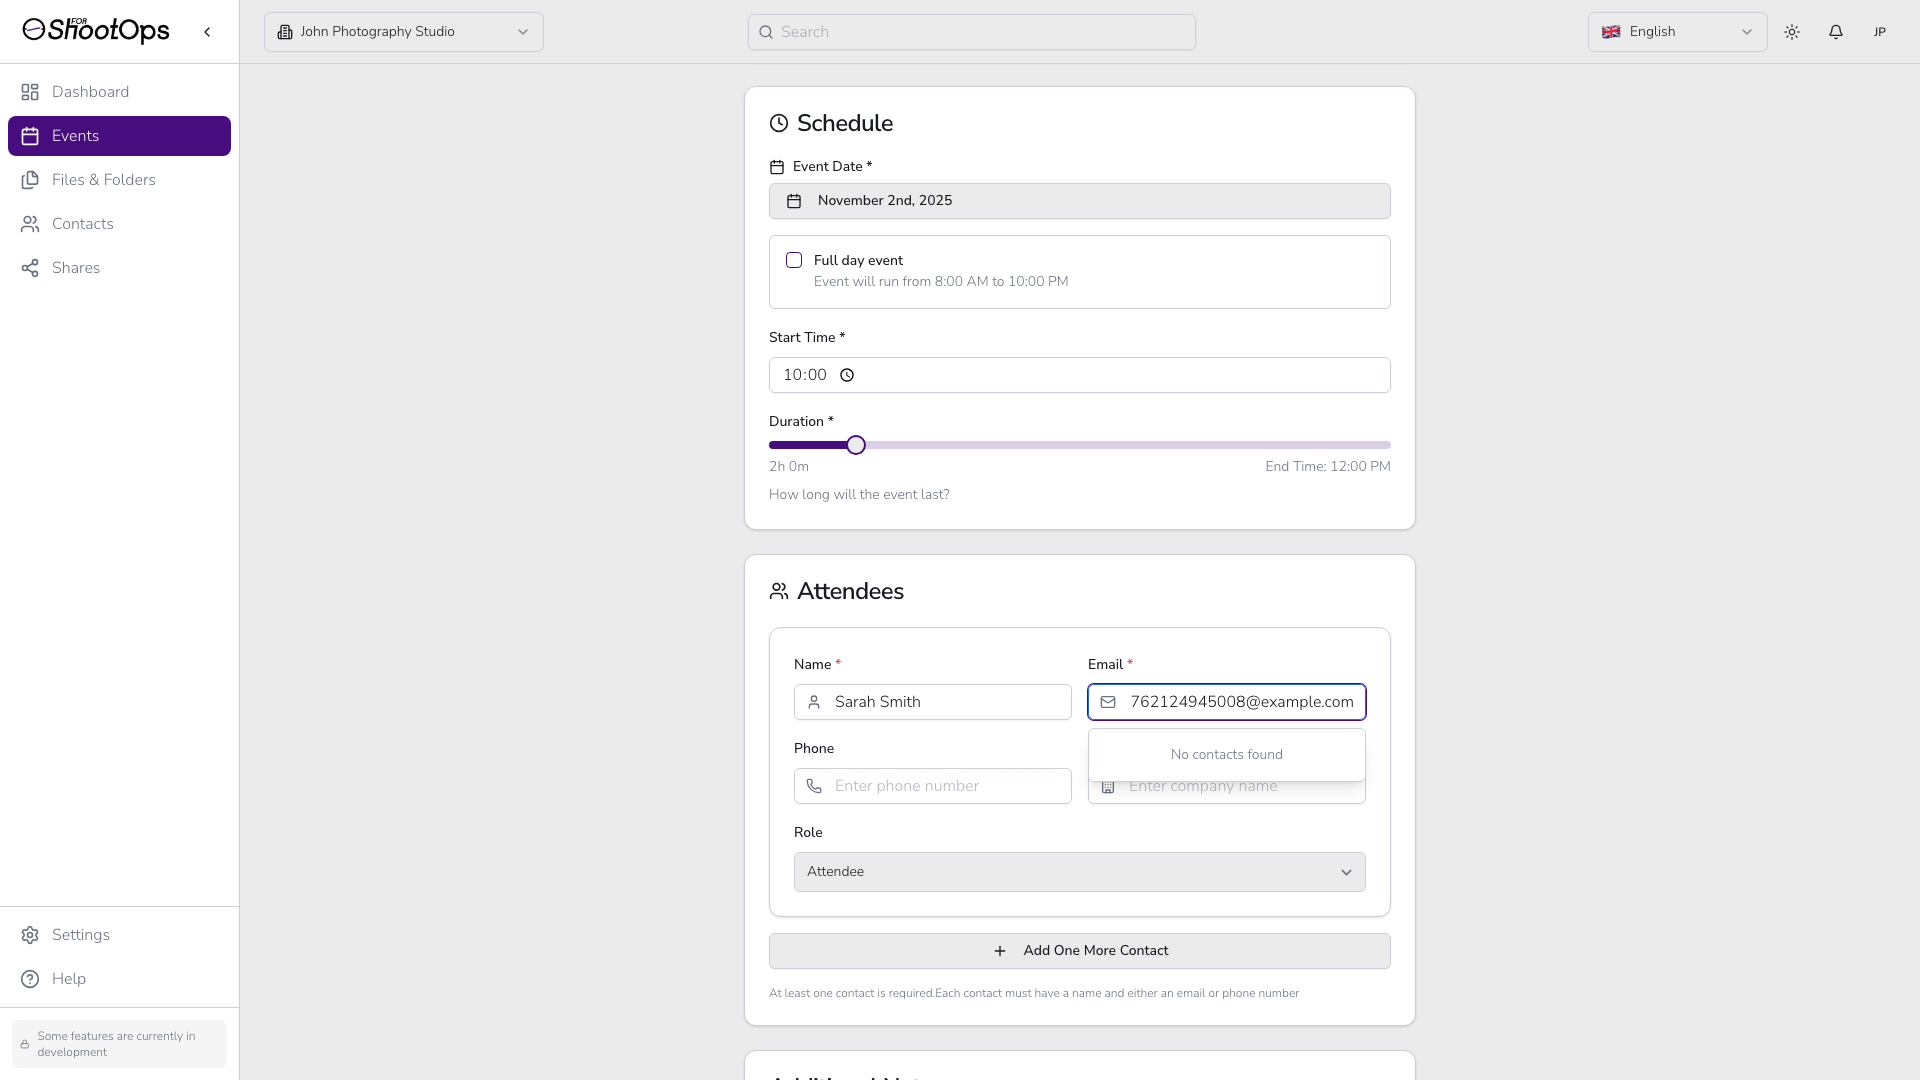The height and width of the screenshot is (1080, 1920).
Task: Open John Photography Studio selector
Action: [403, 32]
